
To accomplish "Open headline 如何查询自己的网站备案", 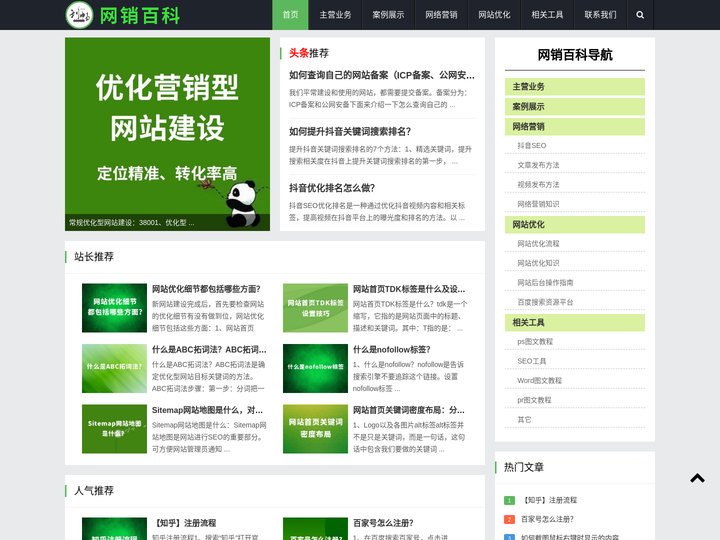I will (382, 75).
